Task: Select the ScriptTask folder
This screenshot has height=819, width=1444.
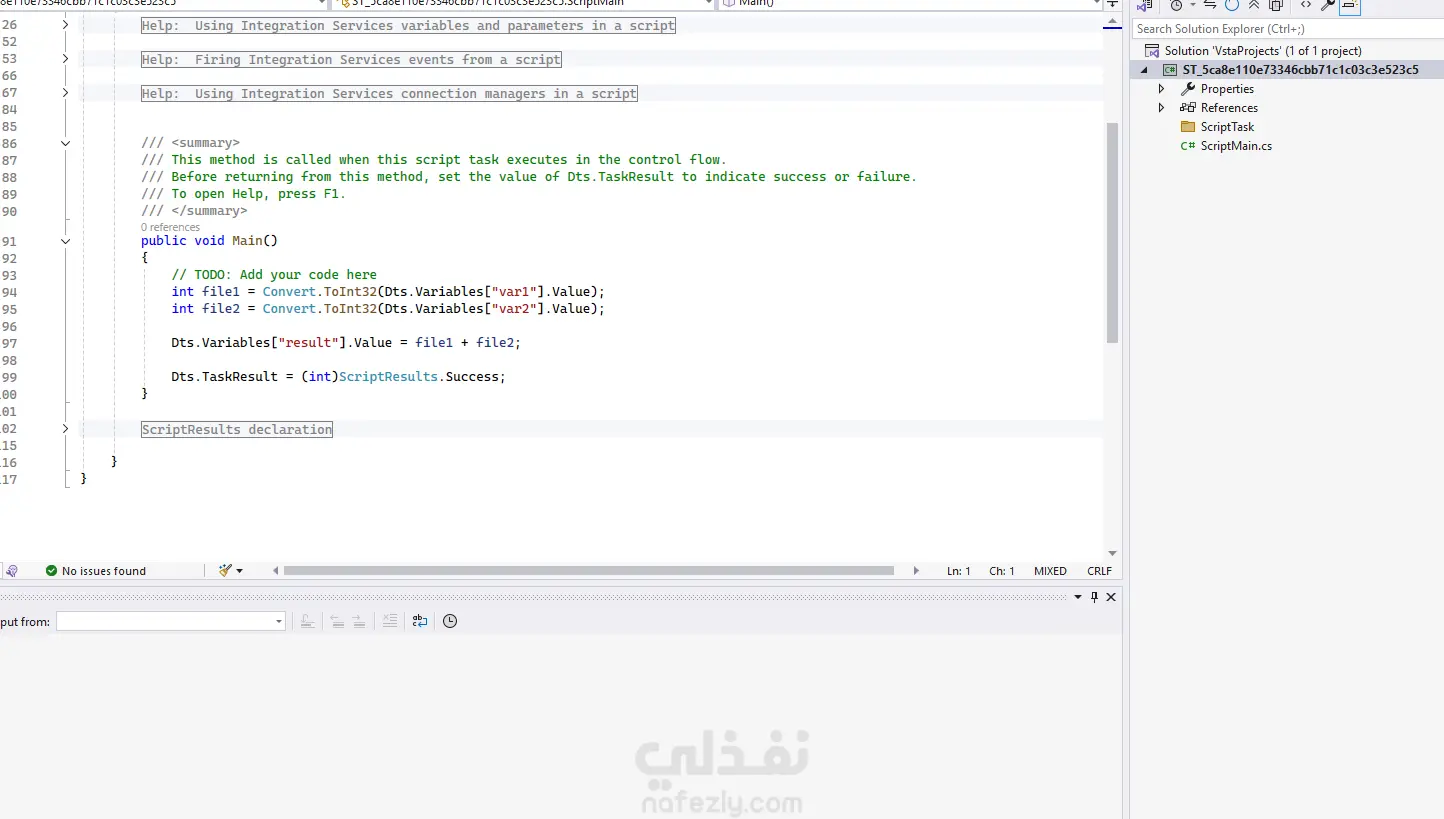Action: [1227, 127]
